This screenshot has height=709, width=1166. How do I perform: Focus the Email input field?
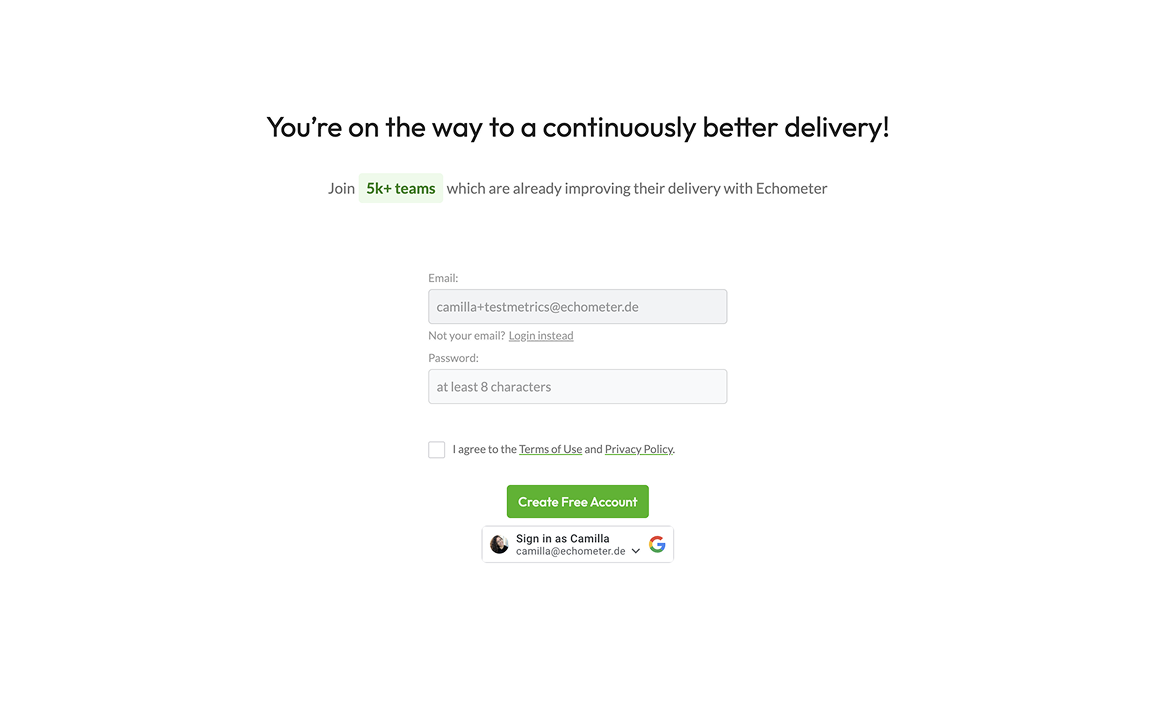pos(577,307)
